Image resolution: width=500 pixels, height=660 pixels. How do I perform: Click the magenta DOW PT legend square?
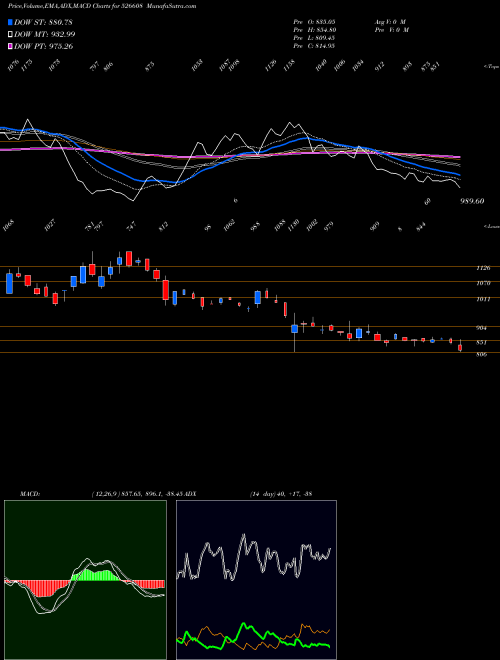(x=10, y=46)
